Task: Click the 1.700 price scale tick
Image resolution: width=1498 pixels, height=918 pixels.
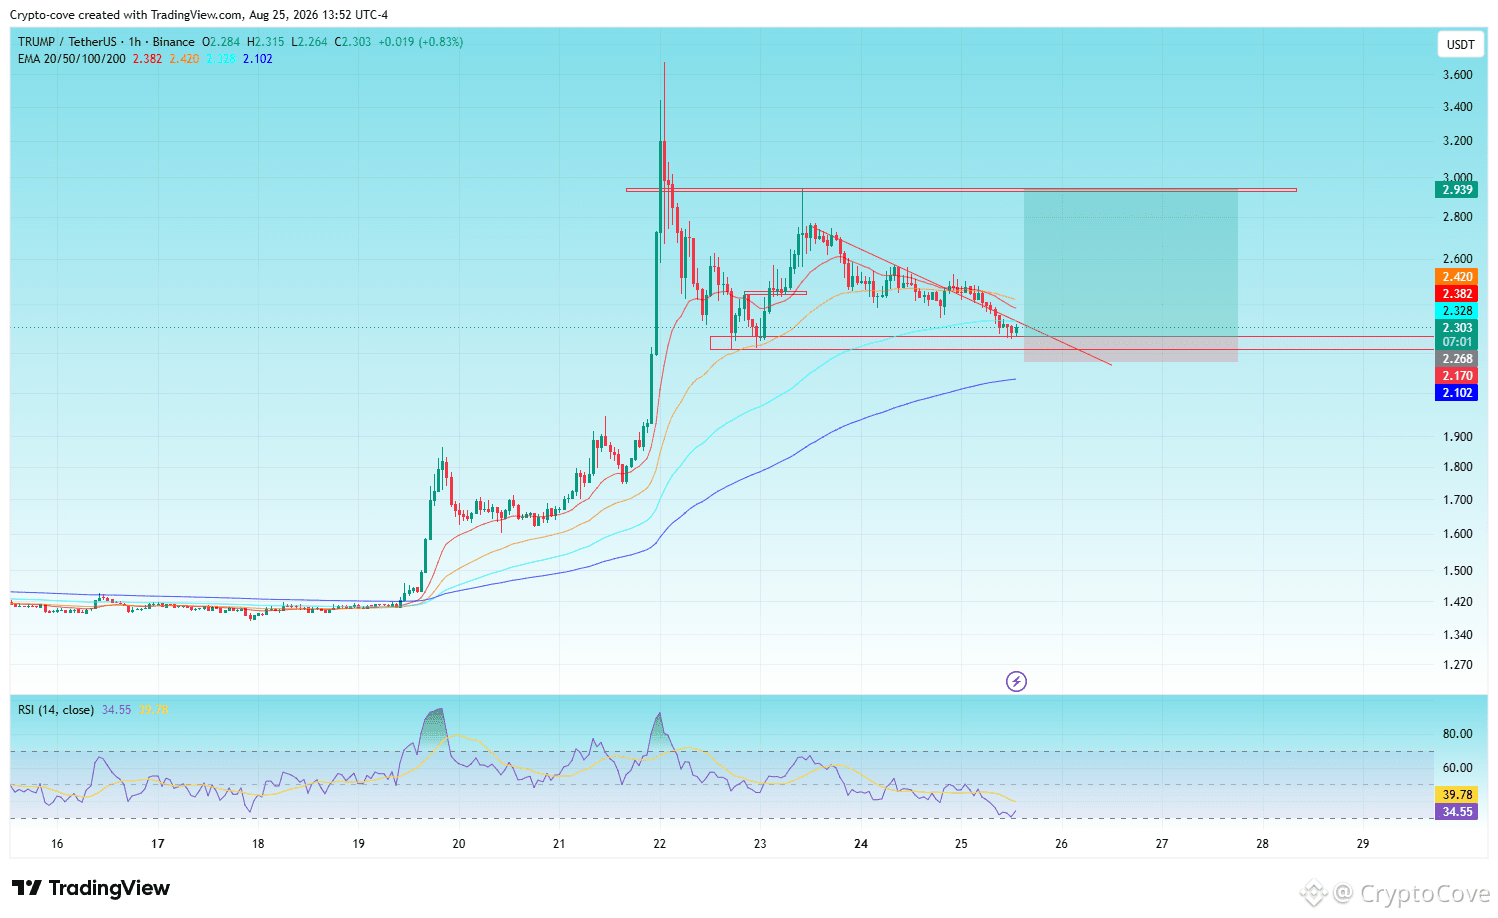Action: point(1457,500)
